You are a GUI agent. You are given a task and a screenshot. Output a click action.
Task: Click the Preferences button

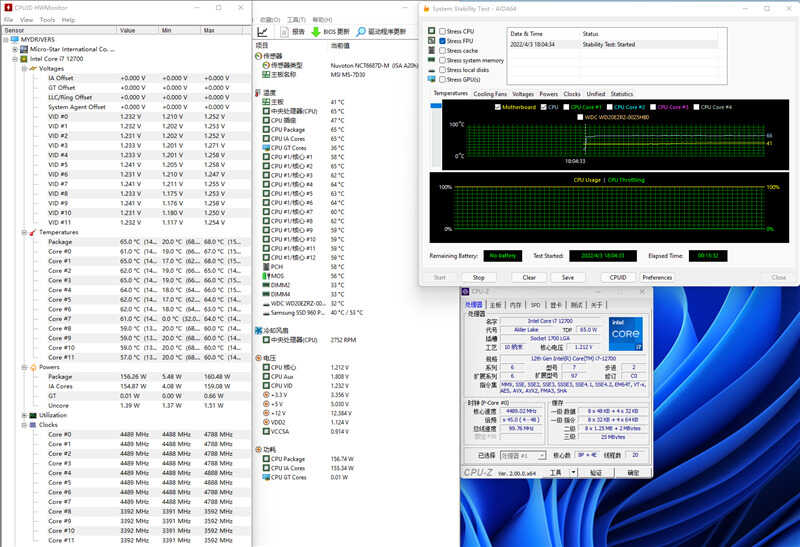657,278
